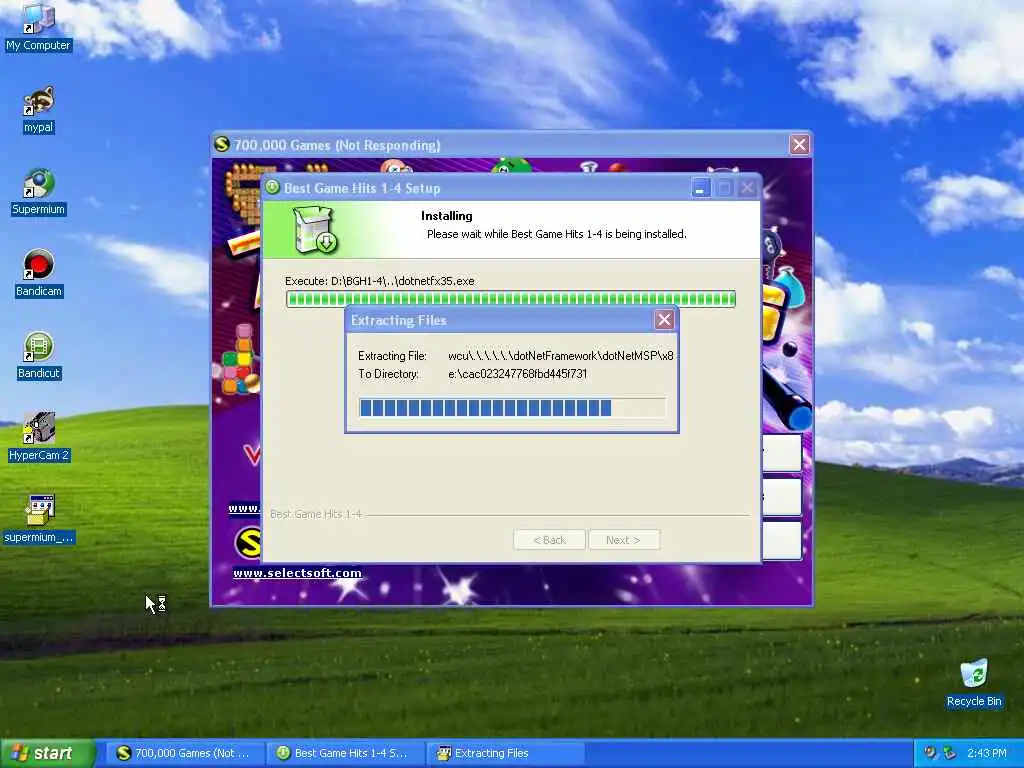Click the To Directory path e:\cac023247768fbd445f731

[x=517, y=374]
